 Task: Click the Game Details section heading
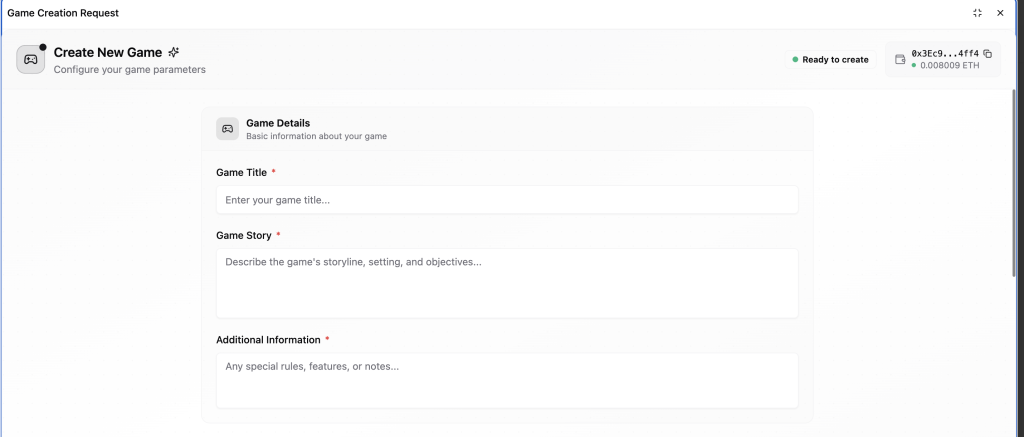(x=278, y=123)
